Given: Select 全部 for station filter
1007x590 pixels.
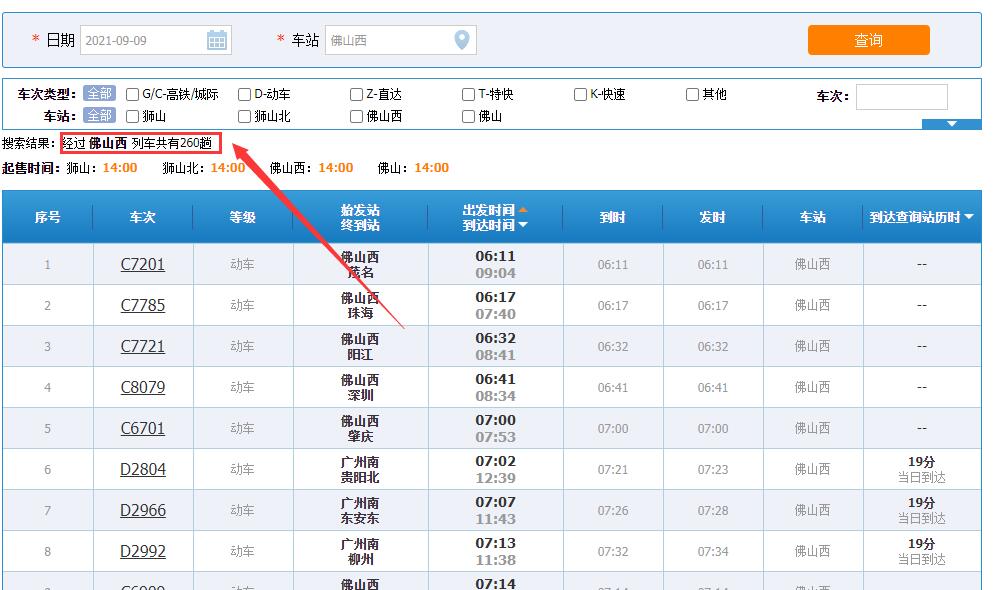Looking at the screenshot, I should pyautogui.click(x=99, y=116).
